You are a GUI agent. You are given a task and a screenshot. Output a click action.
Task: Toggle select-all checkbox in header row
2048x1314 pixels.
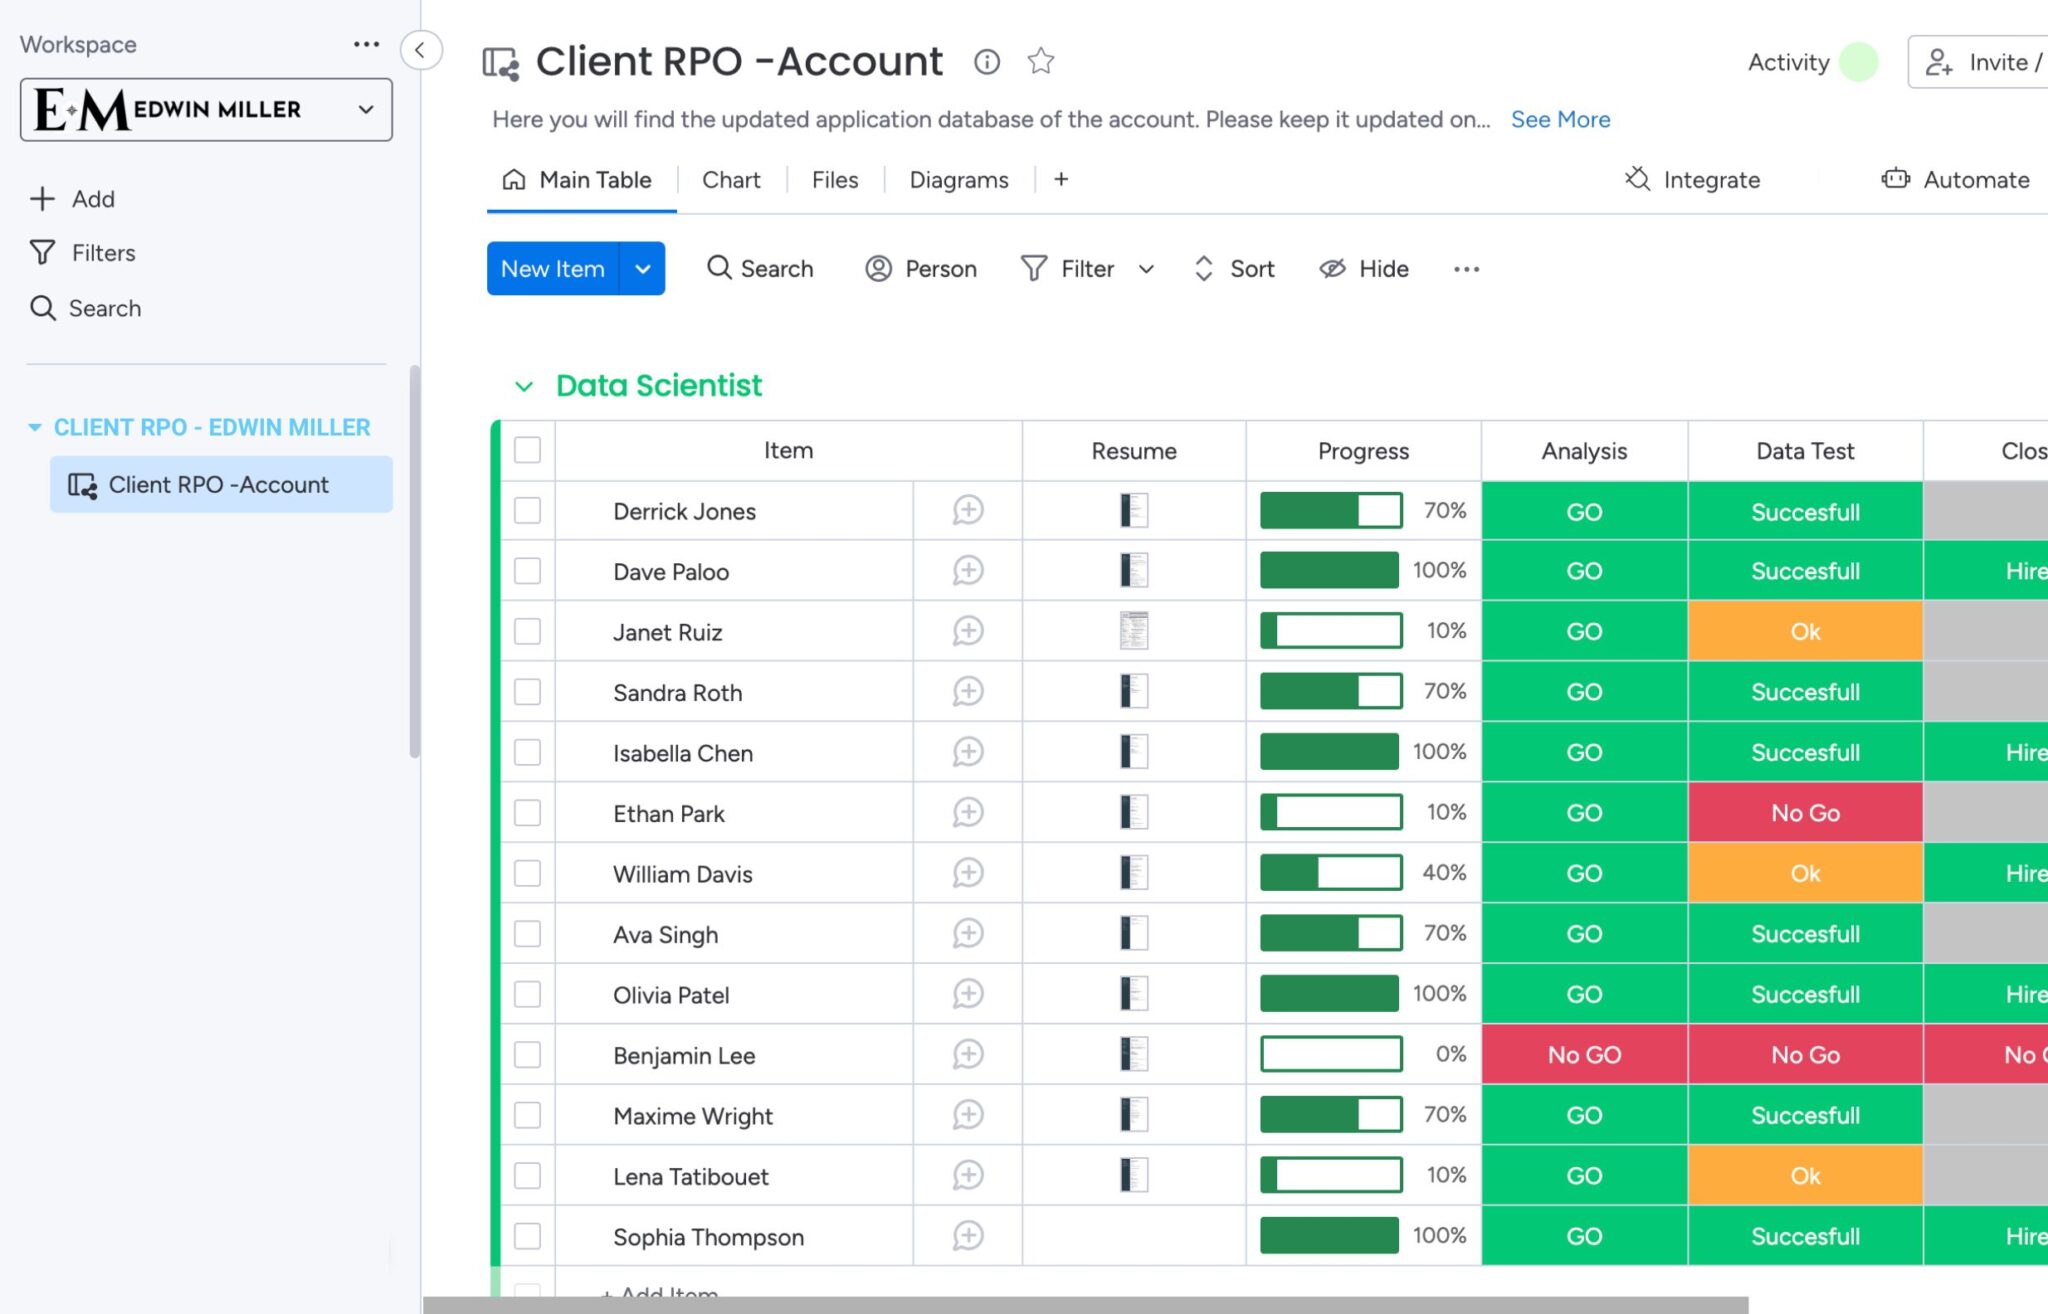click(x=527, y=449)
